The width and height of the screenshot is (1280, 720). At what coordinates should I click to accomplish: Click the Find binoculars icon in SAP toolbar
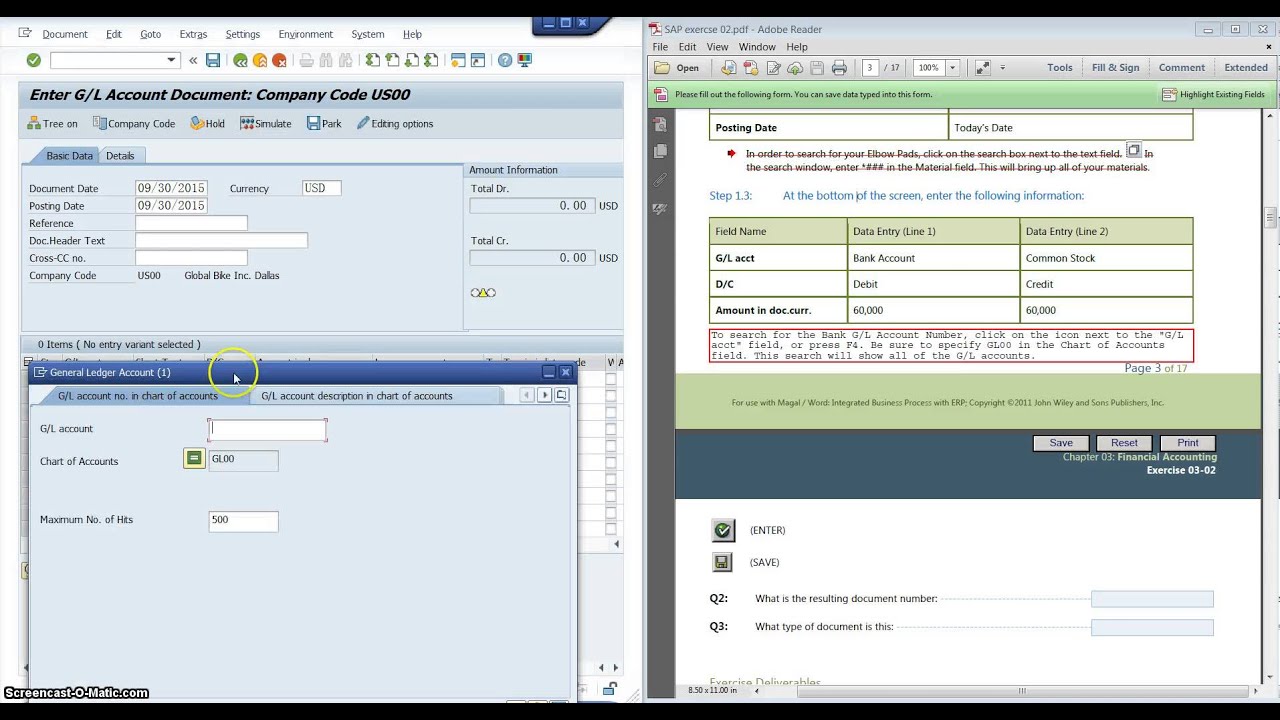tap(326, 61)
